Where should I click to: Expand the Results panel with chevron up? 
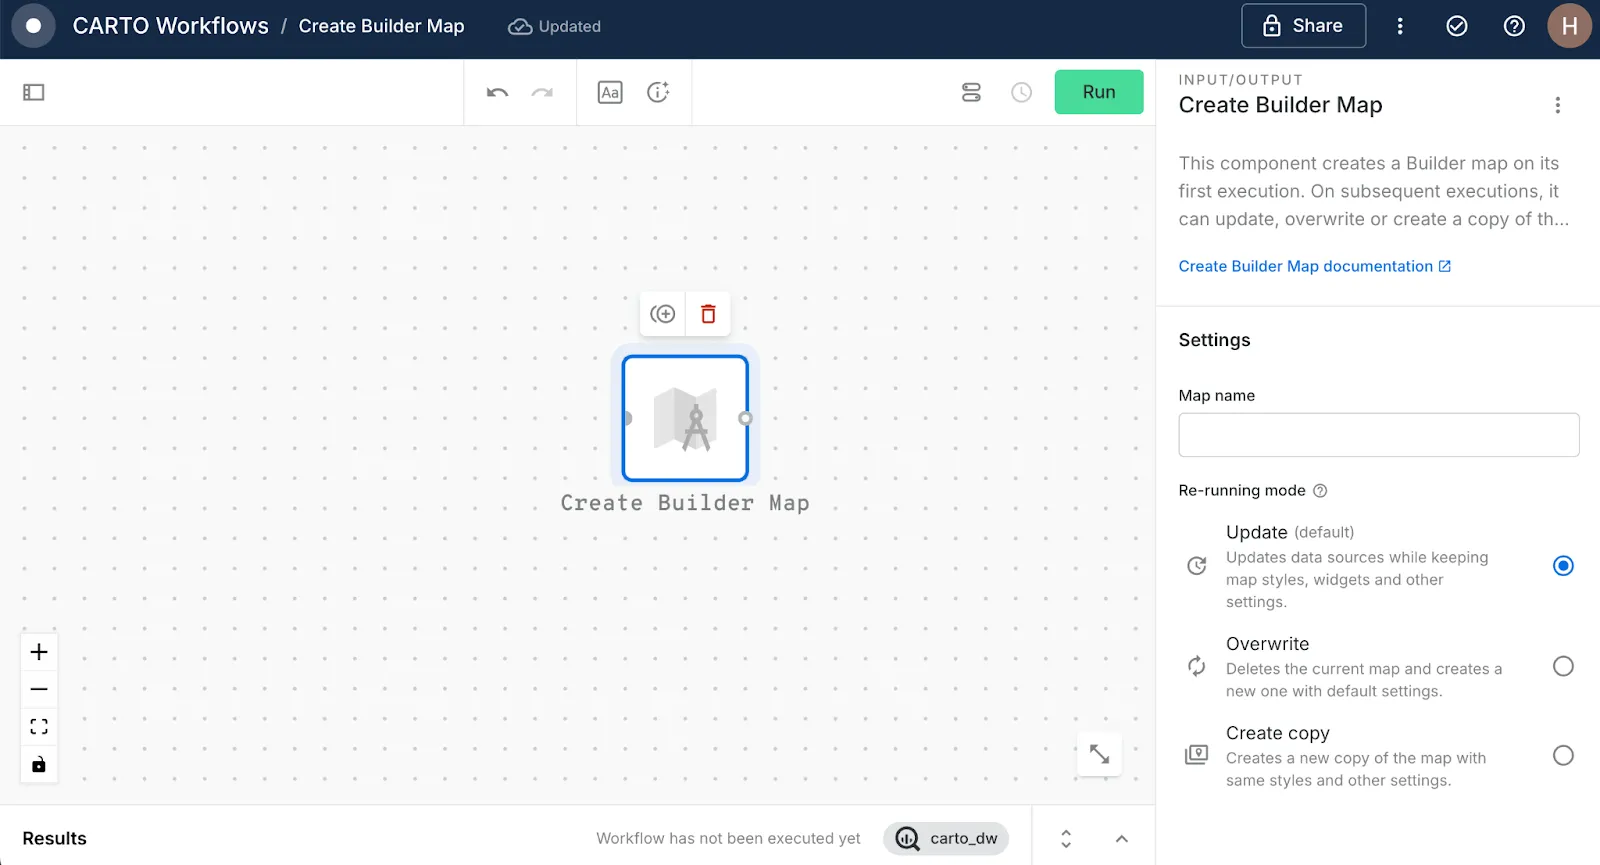[1121, 839]
